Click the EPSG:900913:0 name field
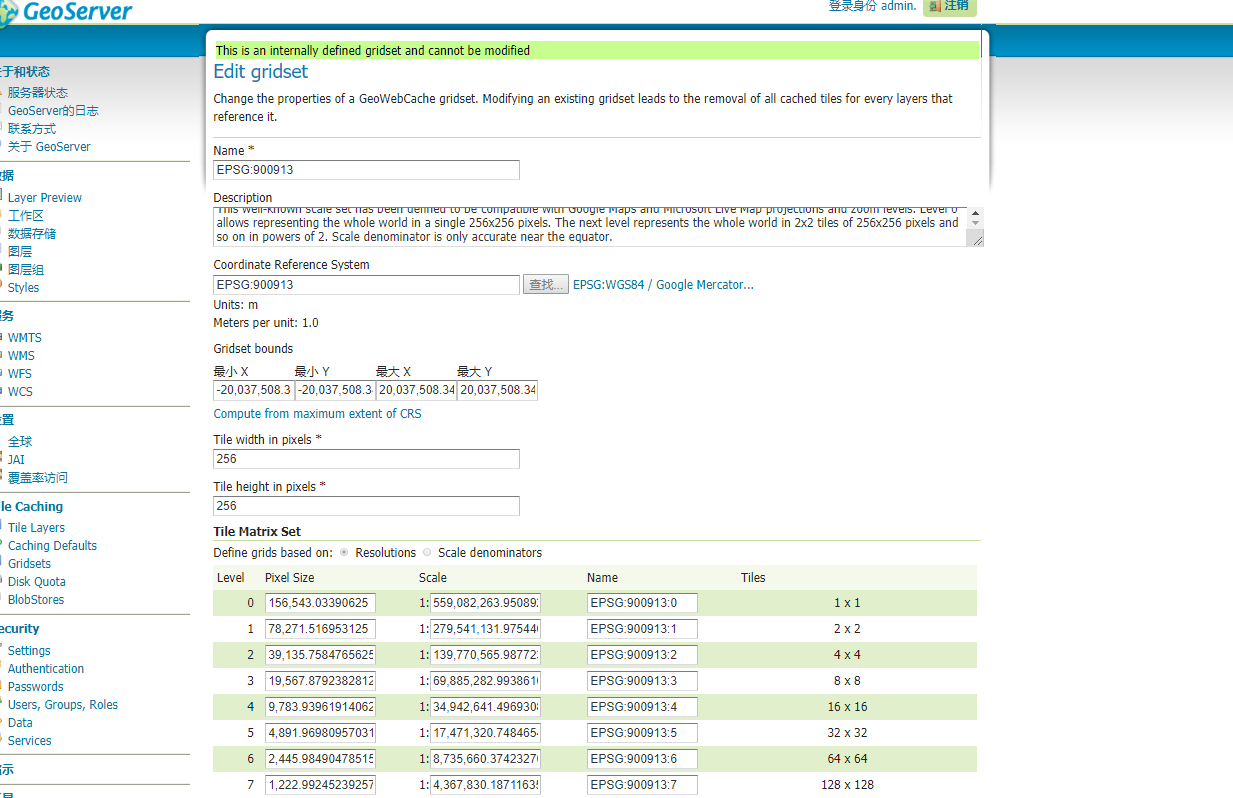This screenshot has width=1233, height=798. click(642, 603)
